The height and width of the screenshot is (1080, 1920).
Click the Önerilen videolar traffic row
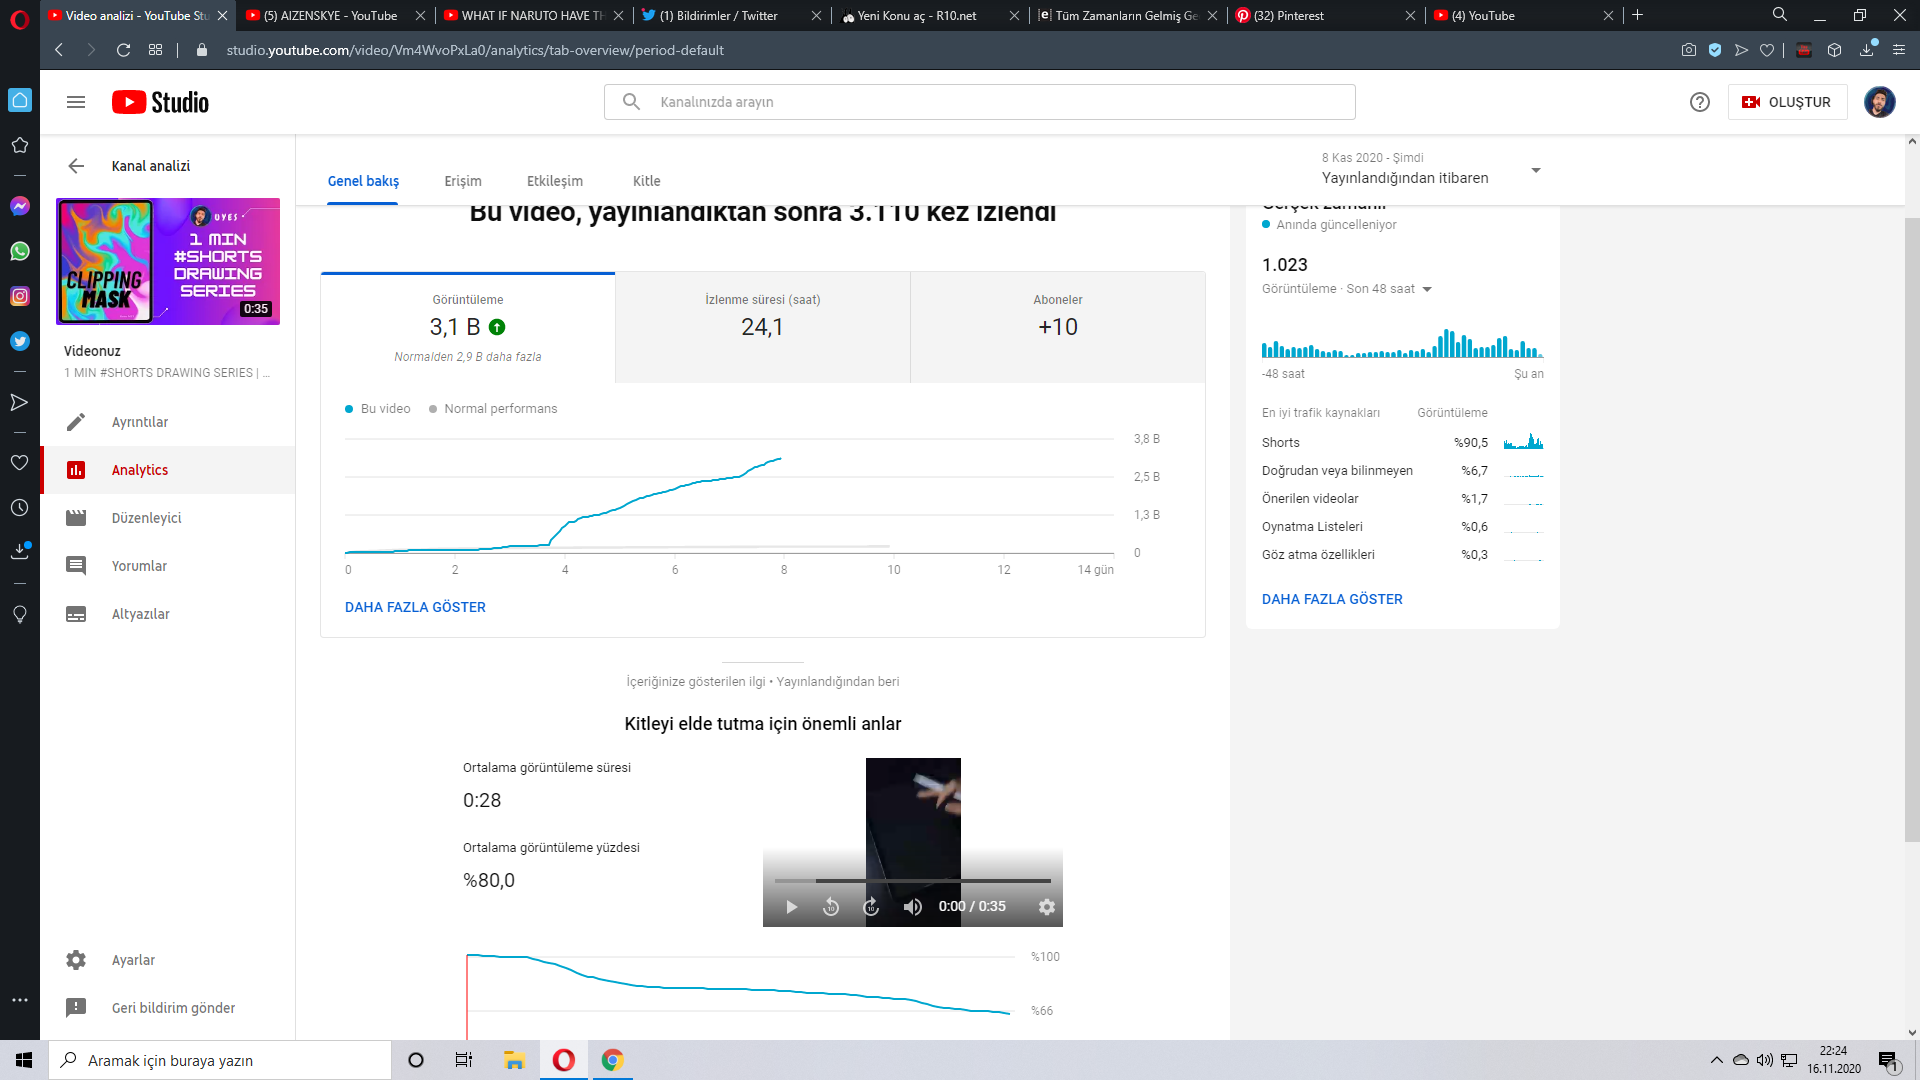pyautogui.click(x=1402, y=499)
